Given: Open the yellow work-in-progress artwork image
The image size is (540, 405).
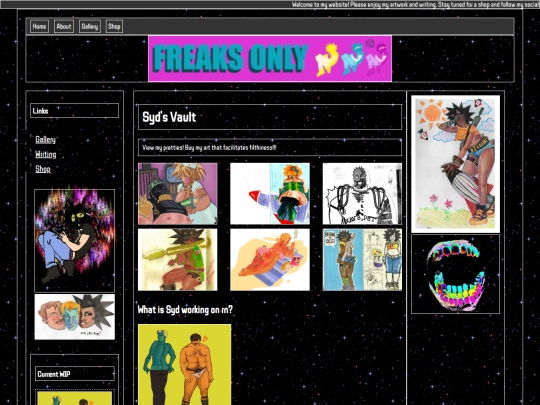Looking at the screenshot, I should click(185, 364).
